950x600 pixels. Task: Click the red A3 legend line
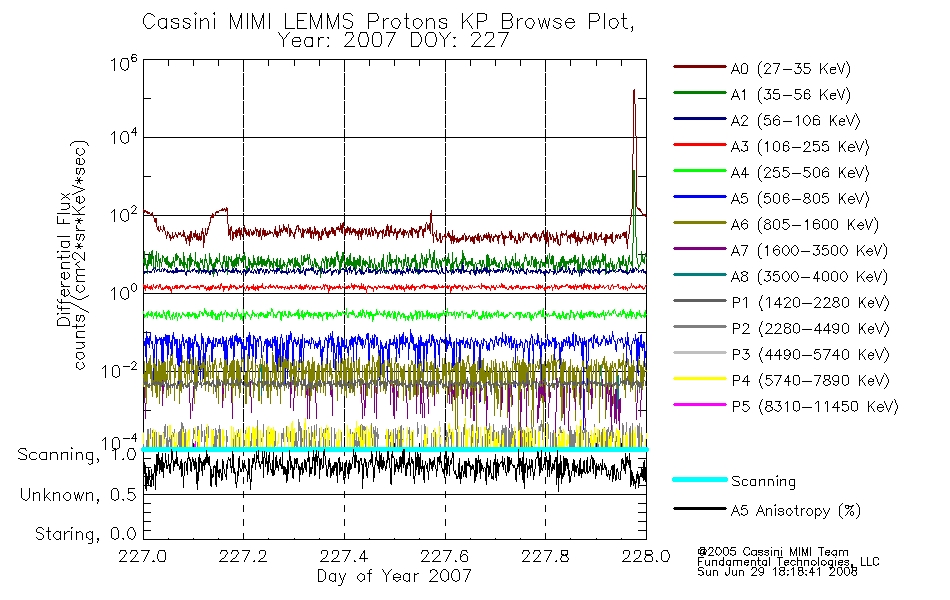pos(700,145)
